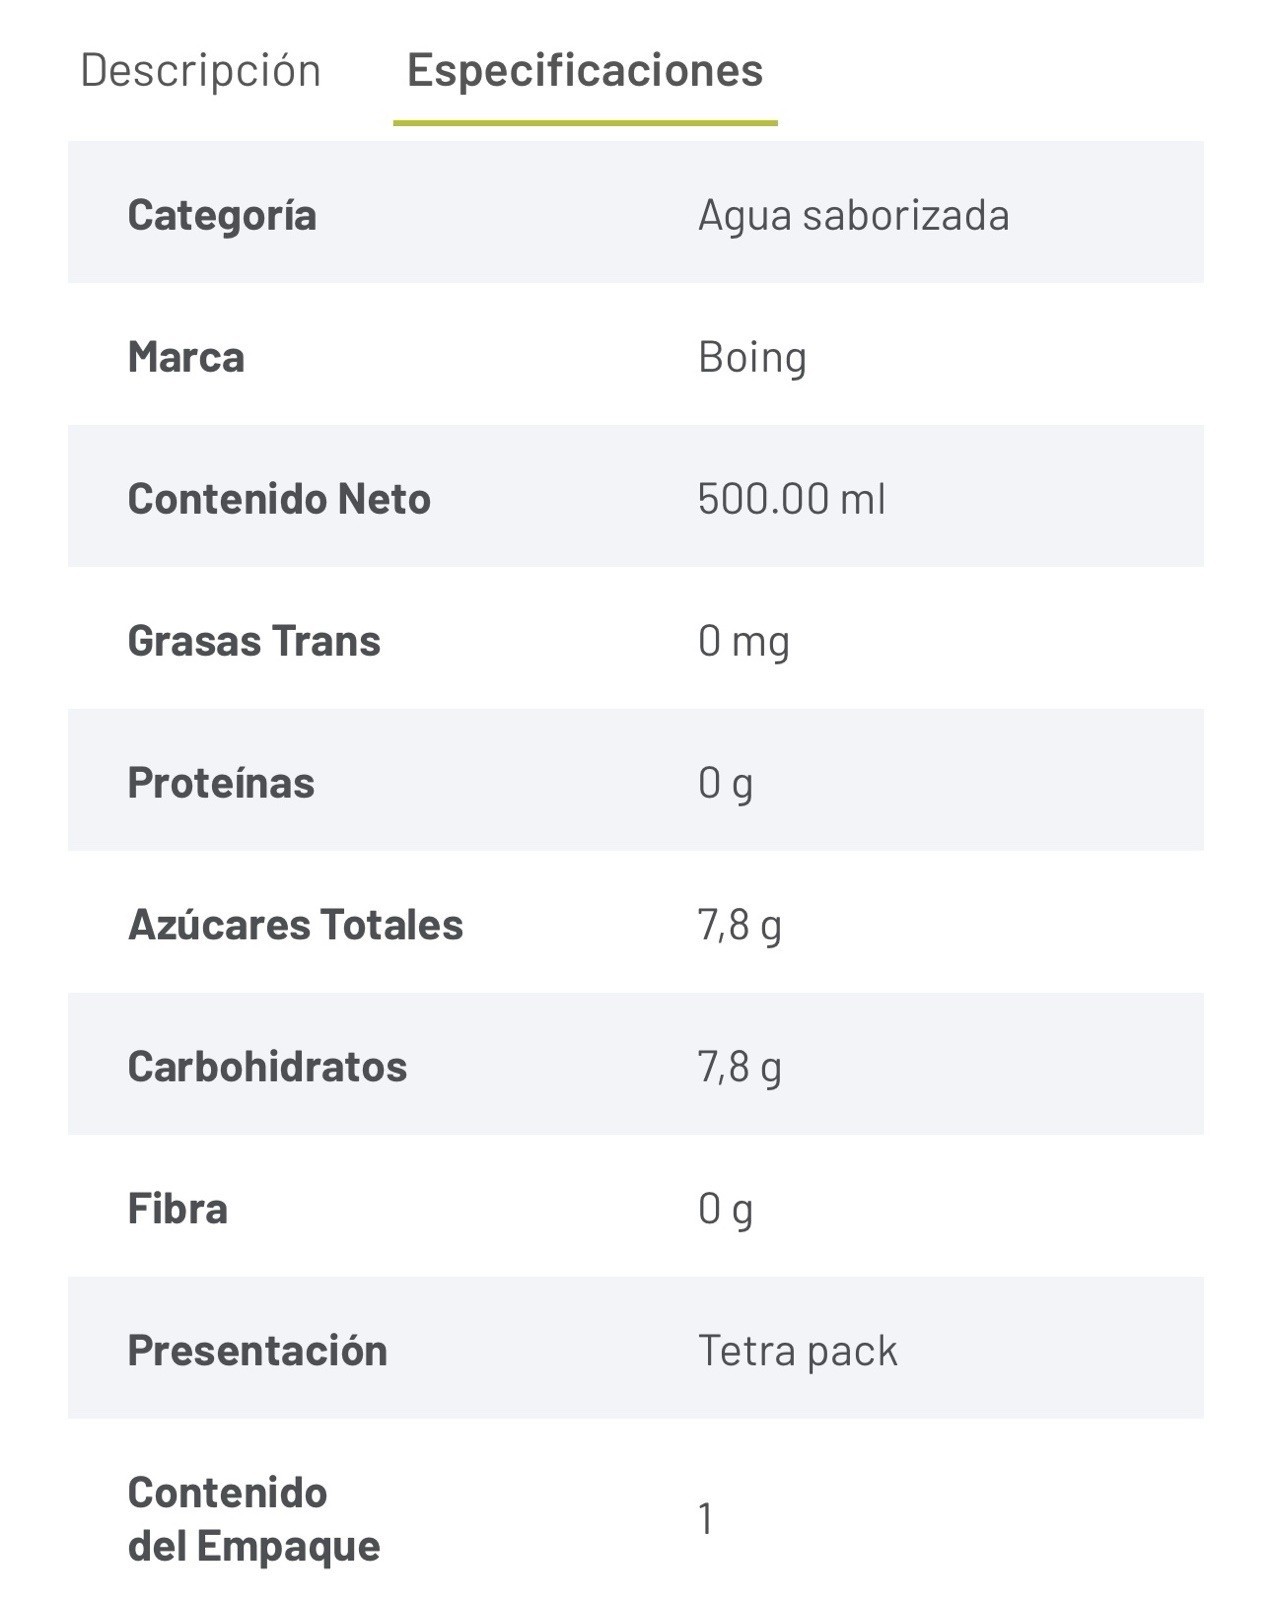1272x1600 pixels.
Task: Switch to the Descripción tab
Action: [x=200, y=70]
